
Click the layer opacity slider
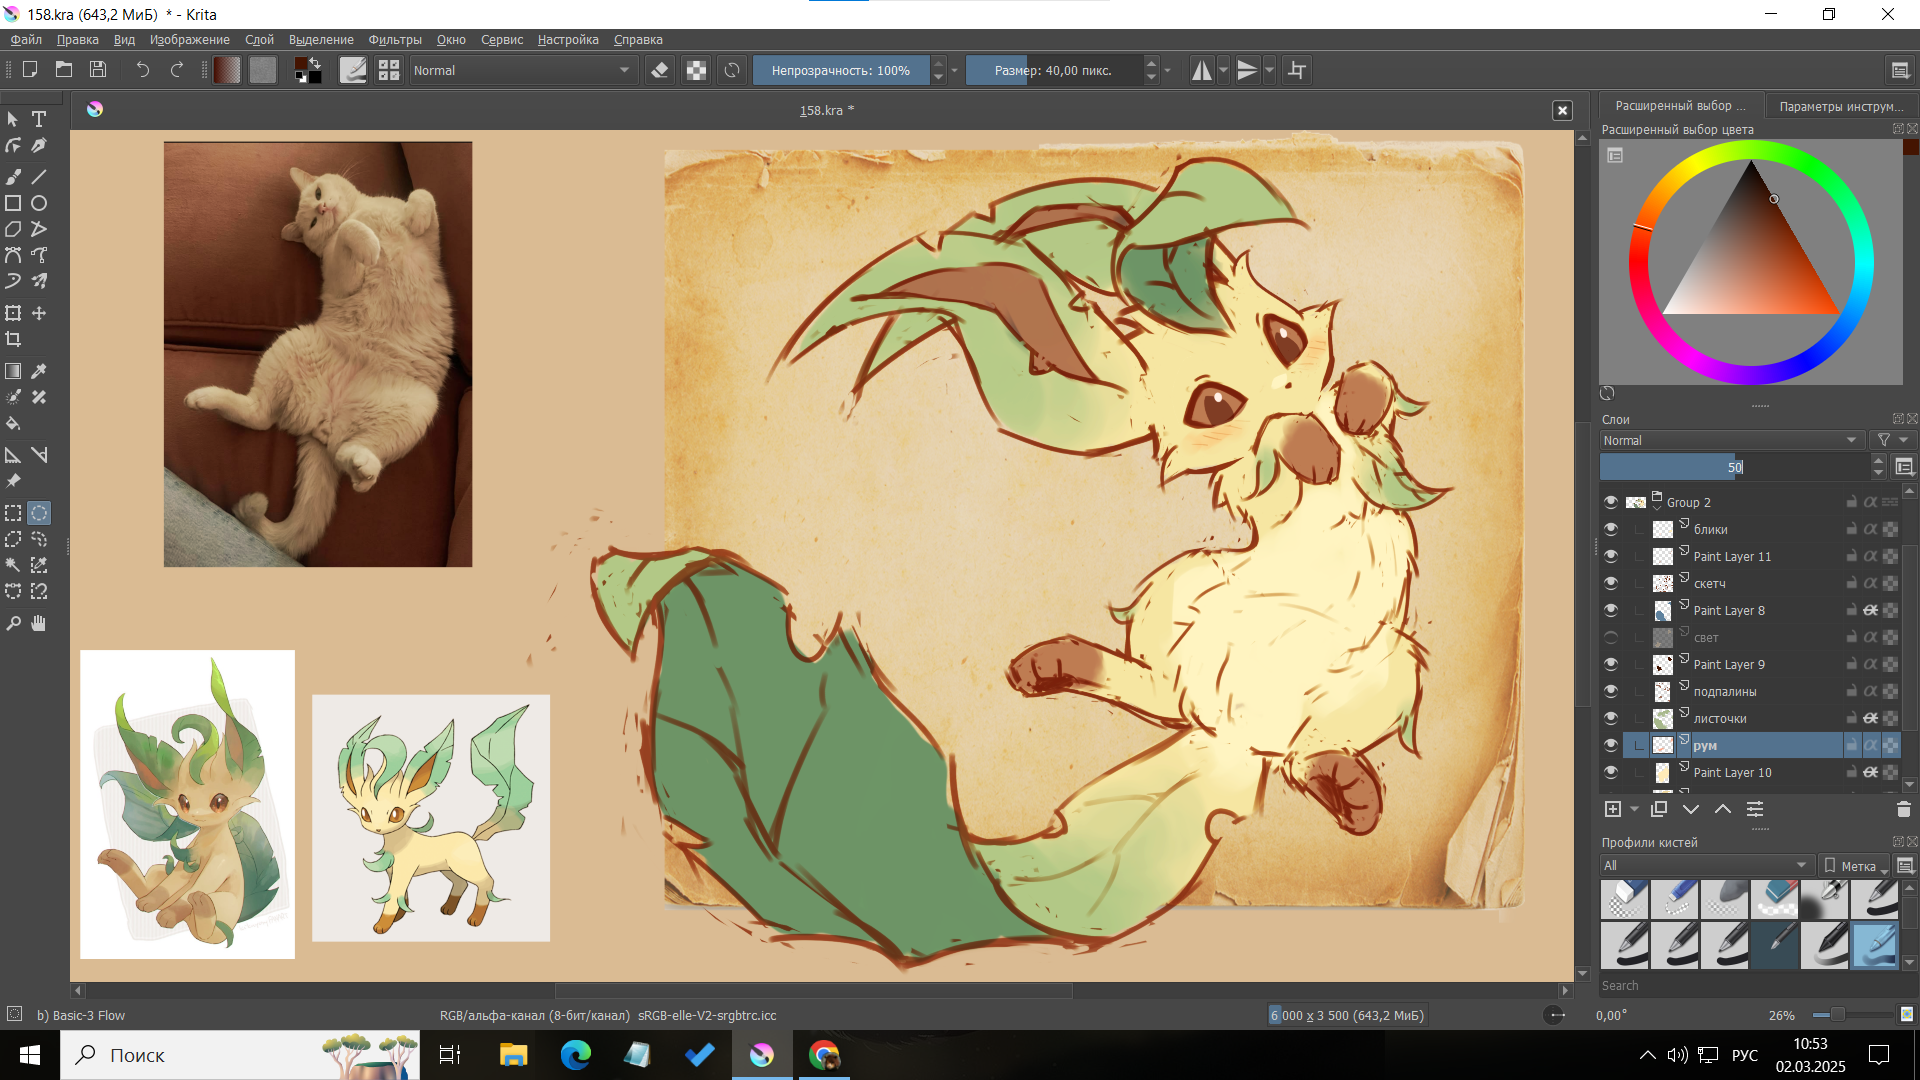[1733, 467]
